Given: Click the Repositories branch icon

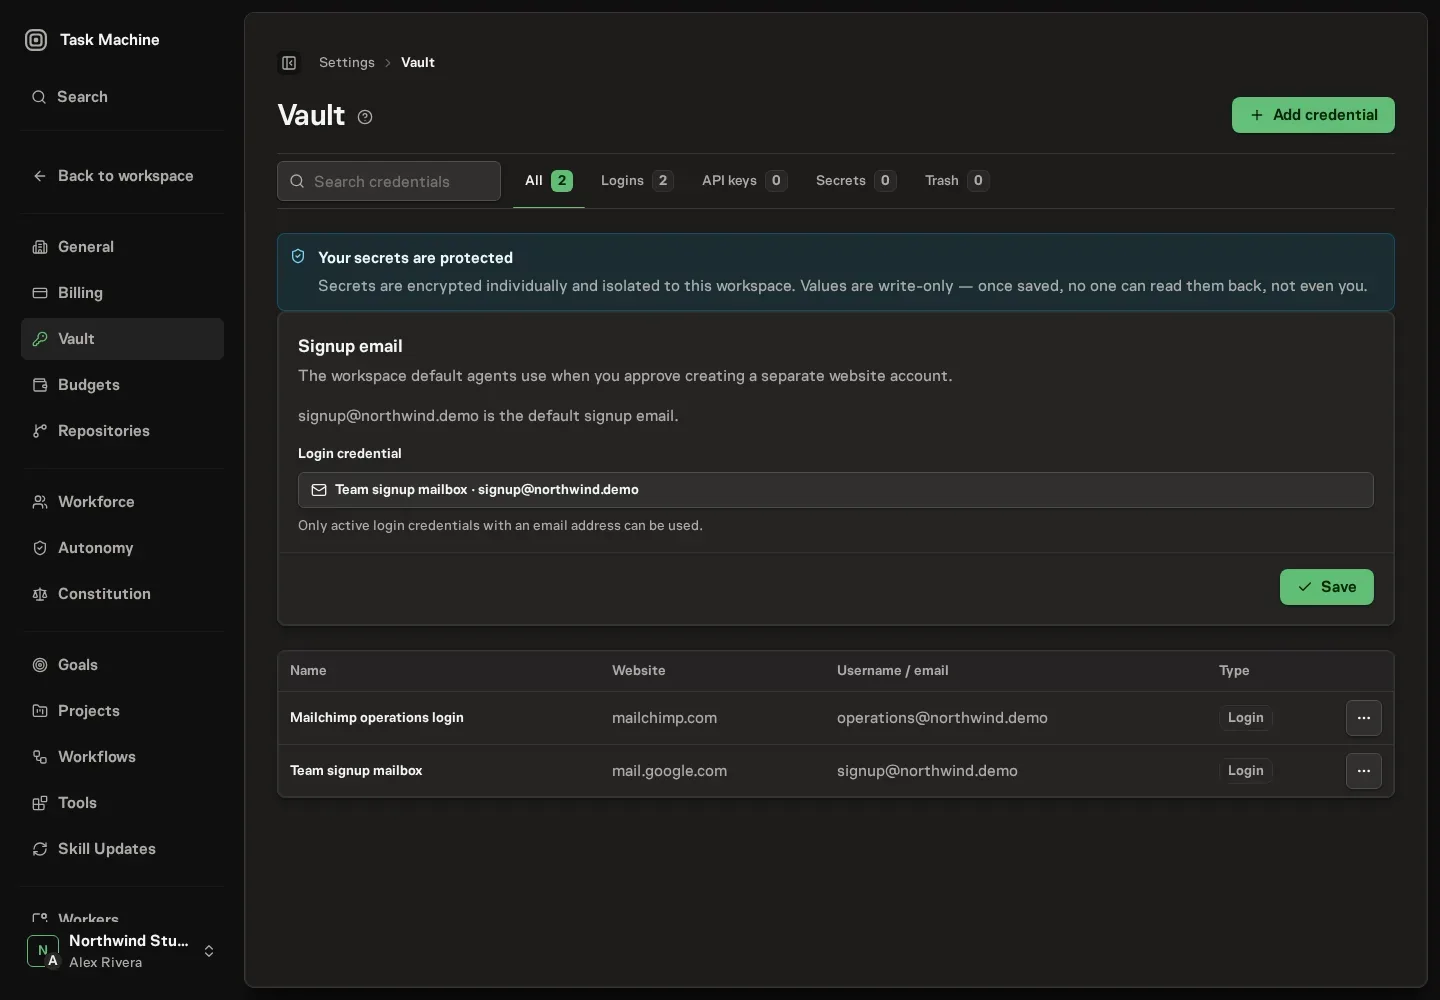Looking at the screenshot, I should click(x=40, y=431).
